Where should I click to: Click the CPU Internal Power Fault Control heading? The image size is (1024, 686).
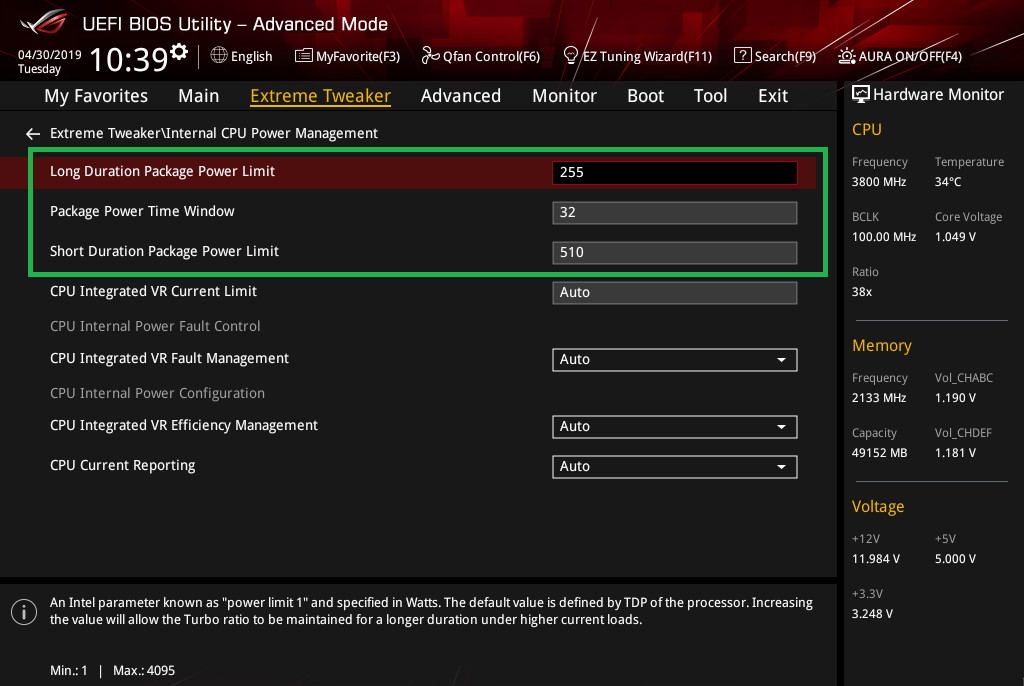[x=155, y=325]
